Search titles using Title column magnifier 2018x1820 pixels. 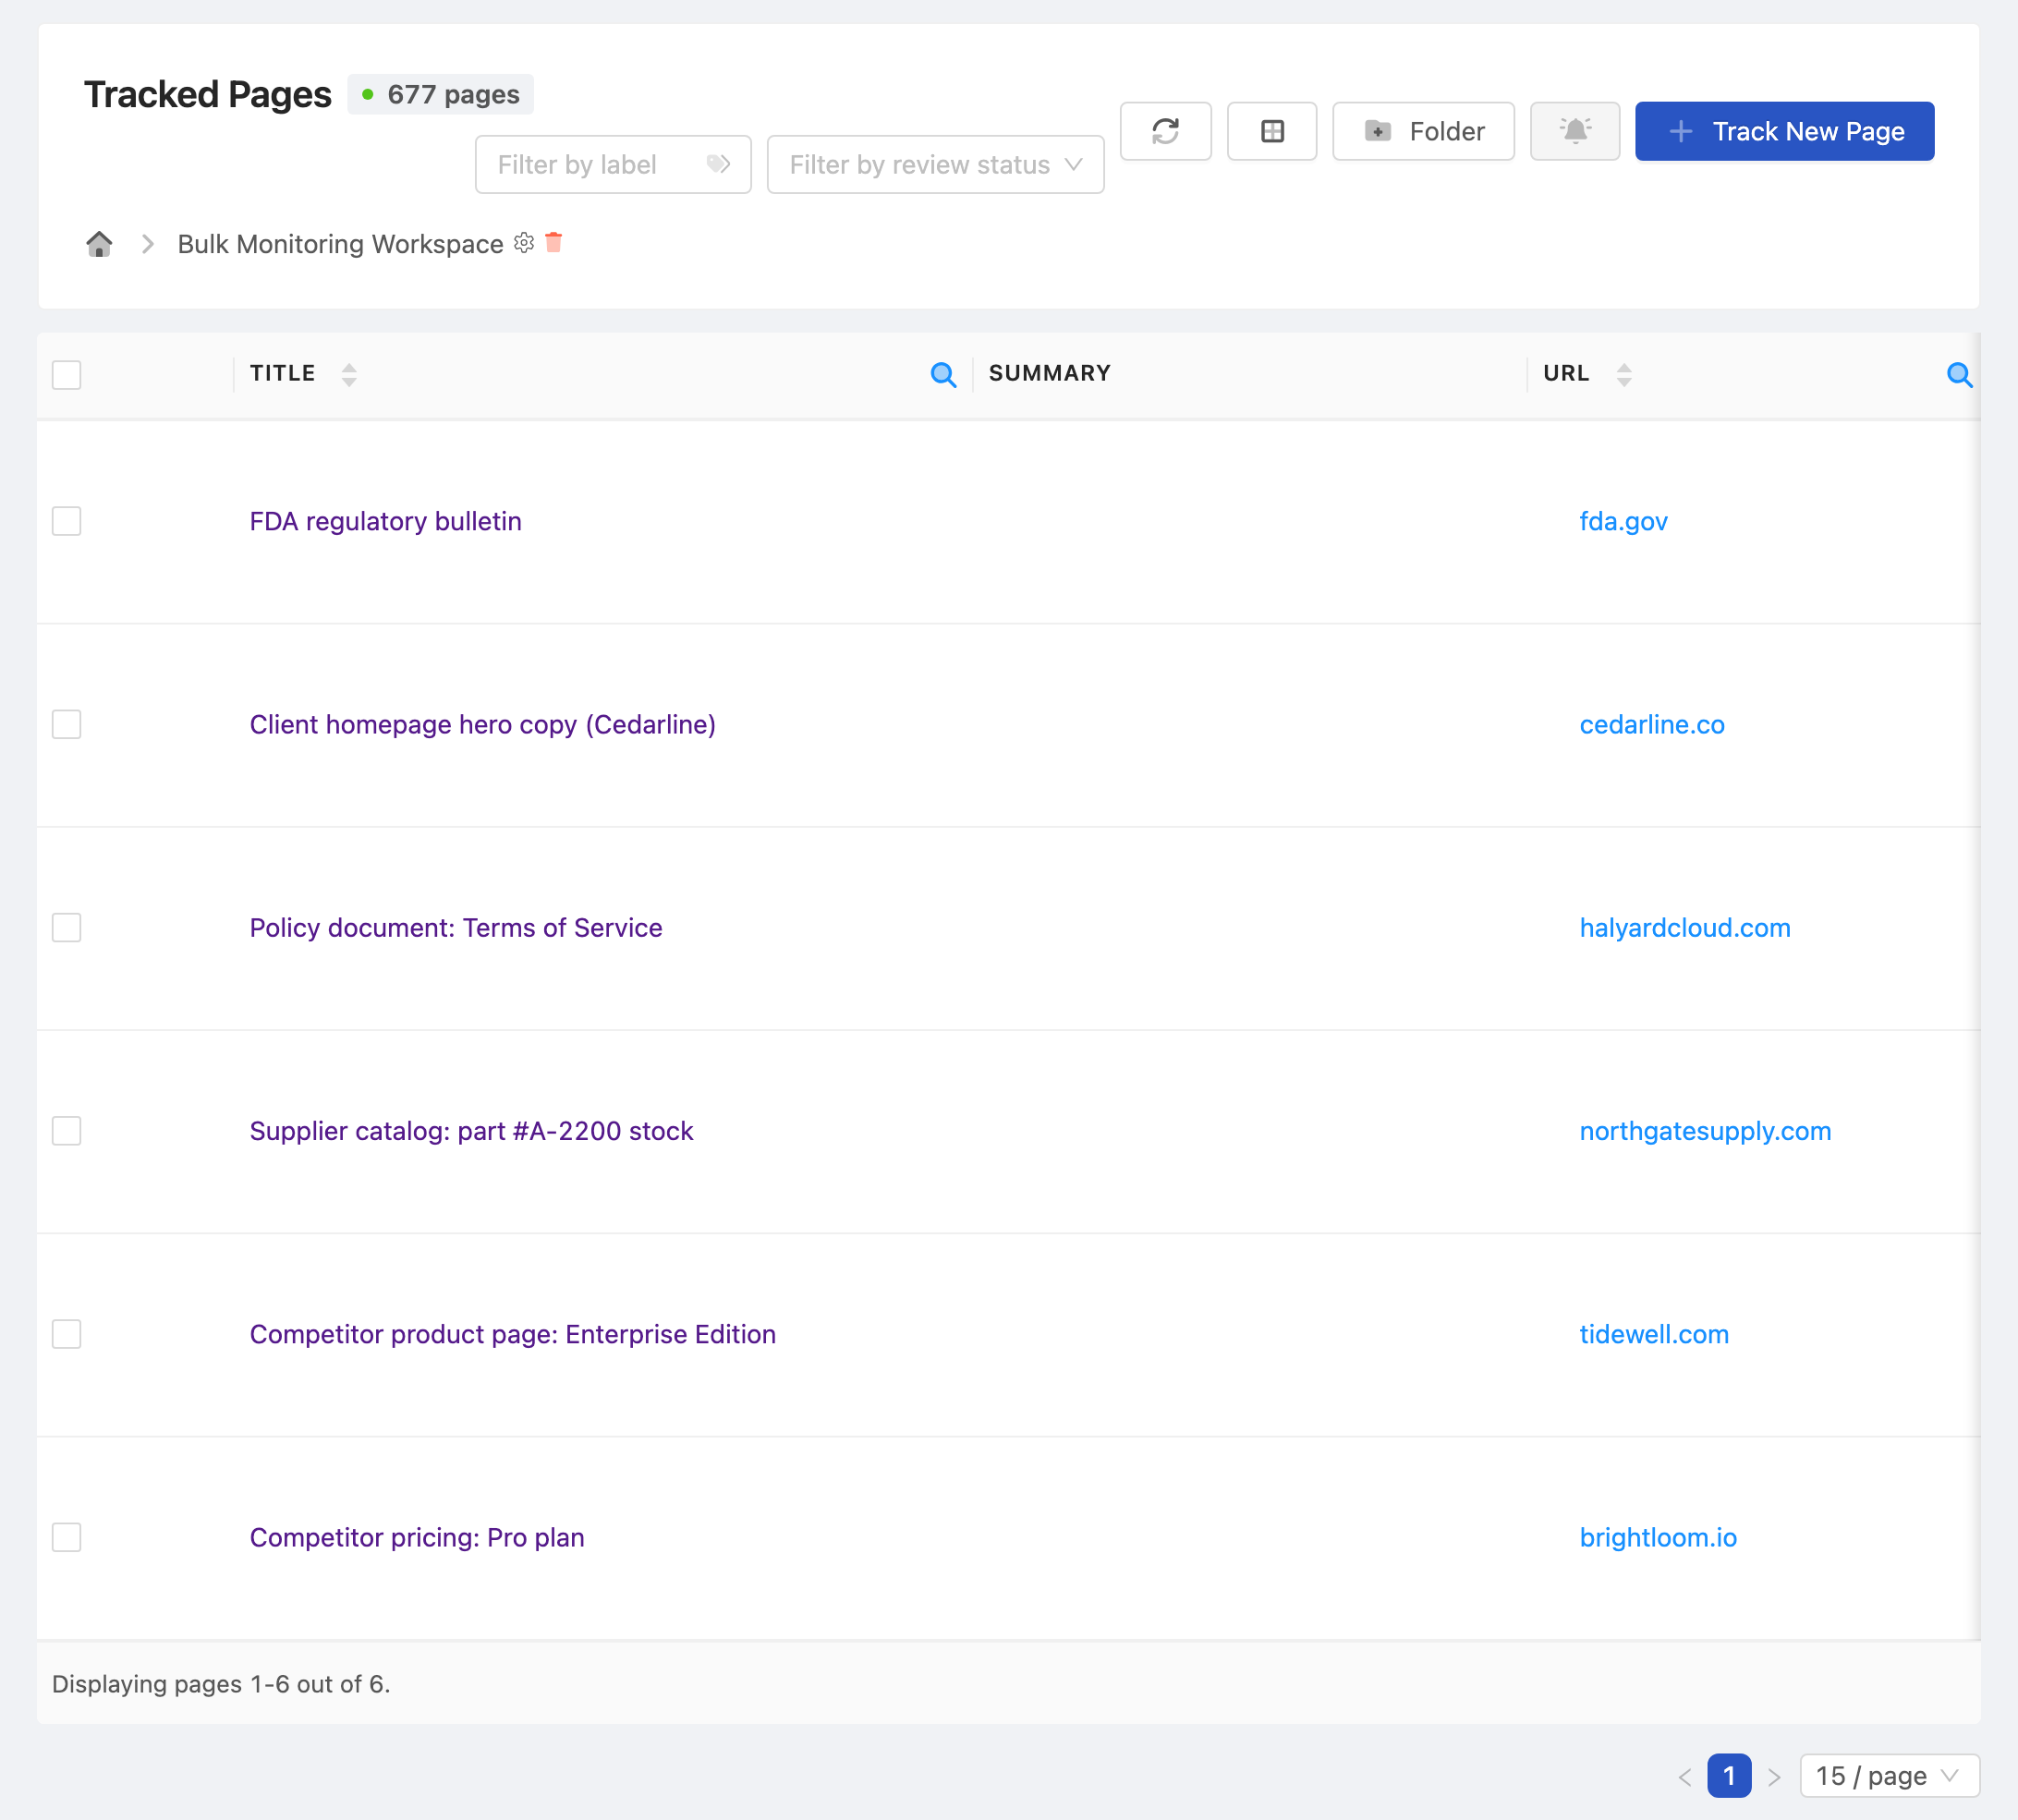[x=943, y=375]
